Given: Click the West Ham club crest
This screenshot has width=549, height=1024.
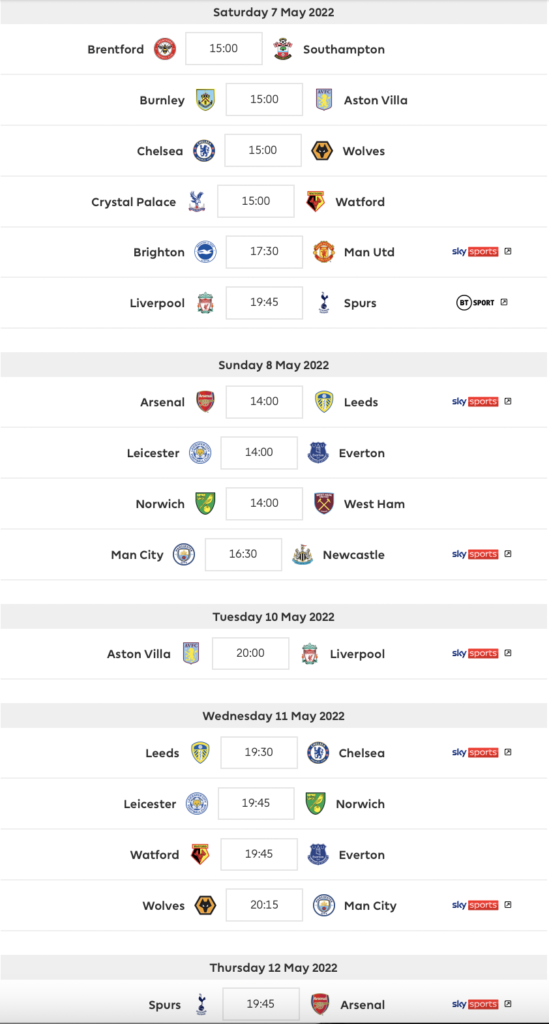Looking at the screenshot, I should (x=324, y=504).
